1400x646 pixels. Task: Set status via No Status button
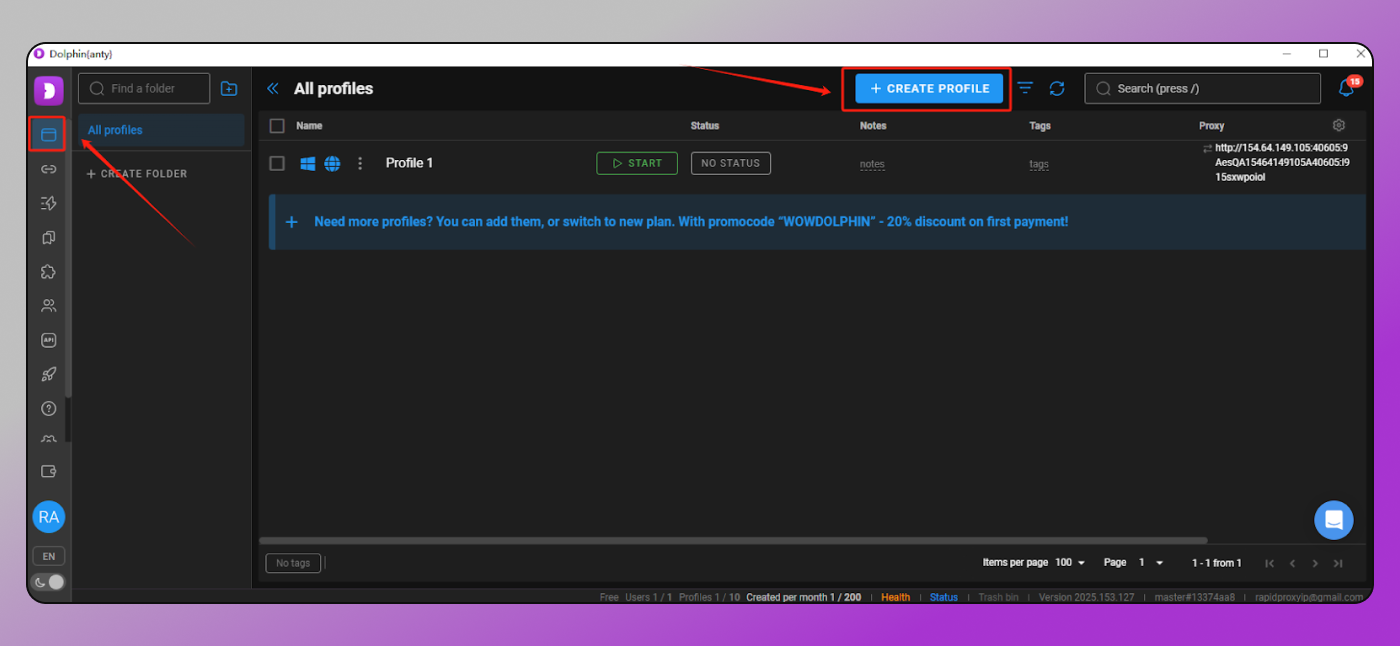click(731, 163)
